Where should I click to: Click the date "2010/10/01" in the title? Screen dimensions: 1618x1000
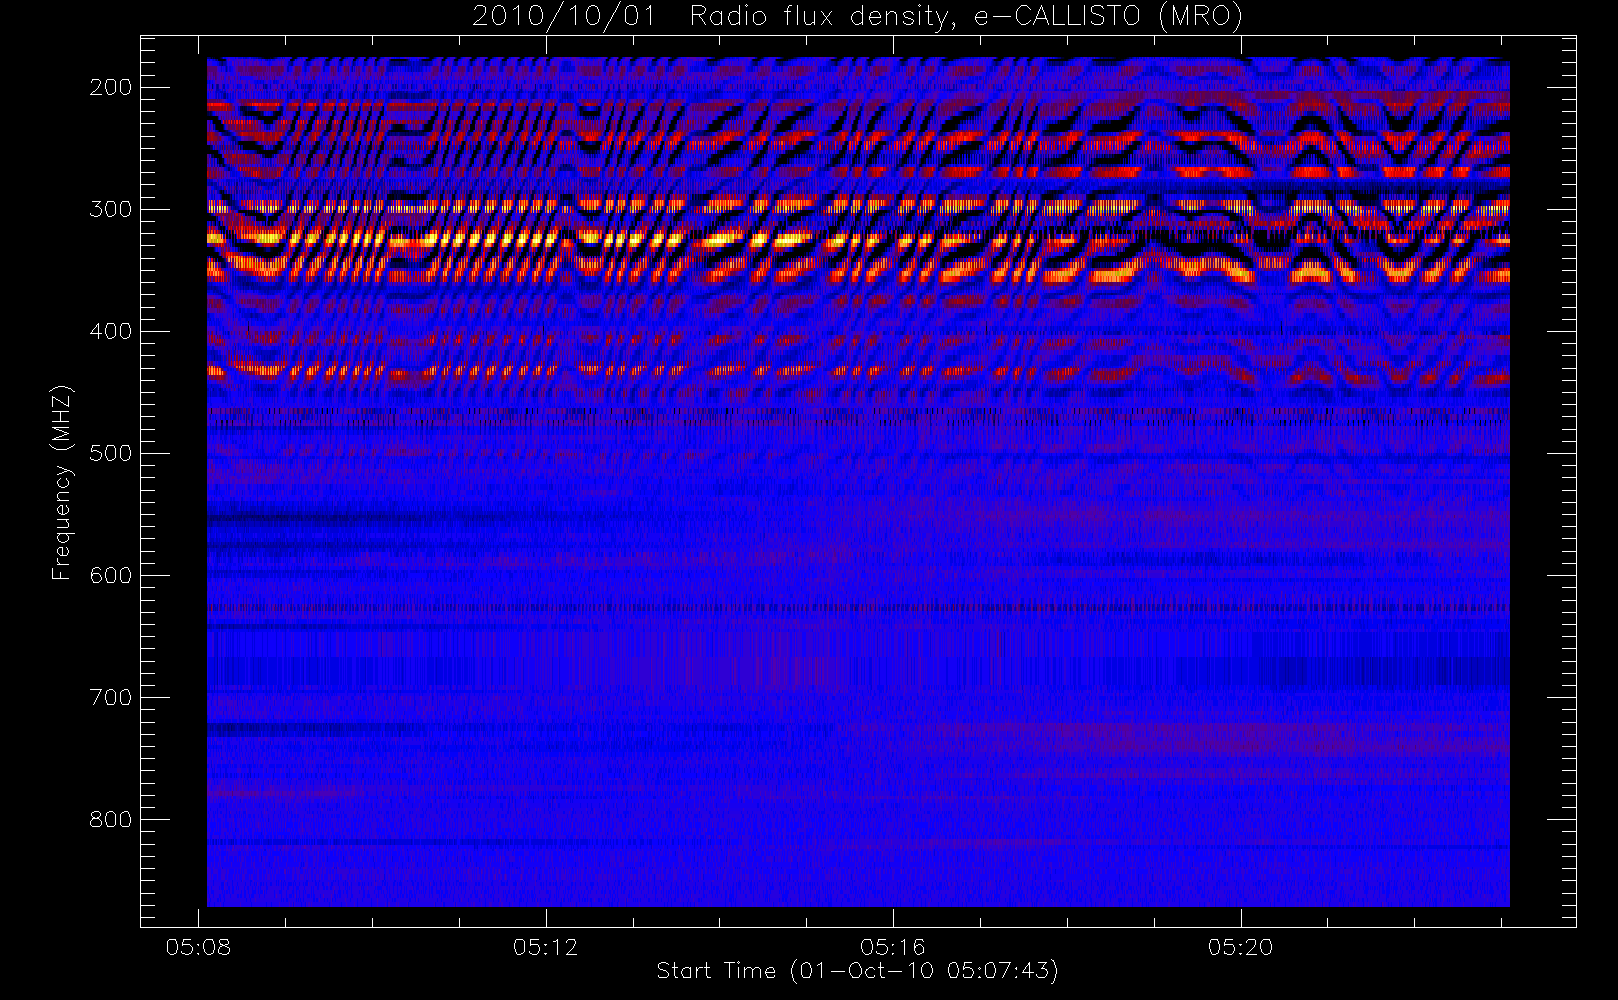[x=563, y=17]
